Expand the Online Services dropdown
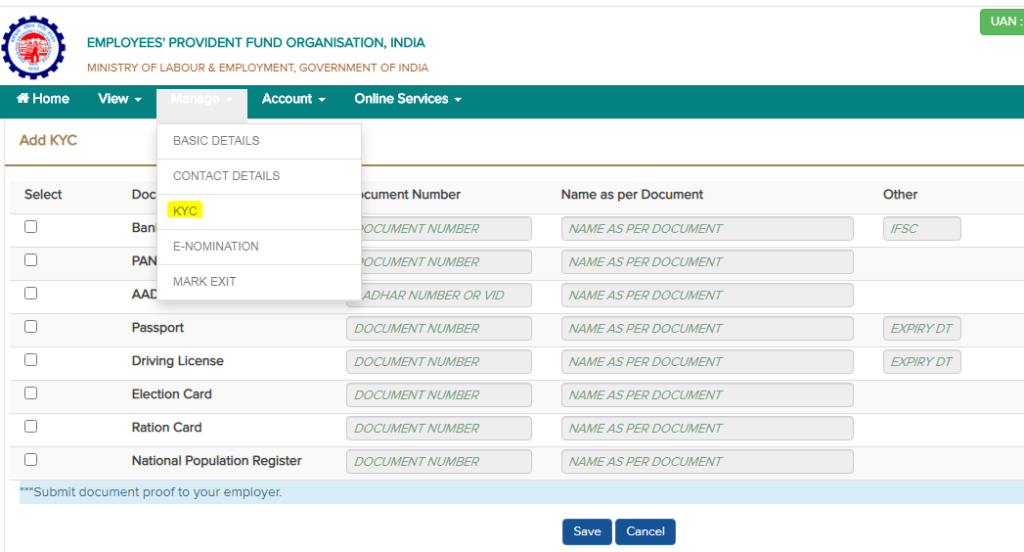Viewport: 1024px width, 552px height. tap(408, 99)
